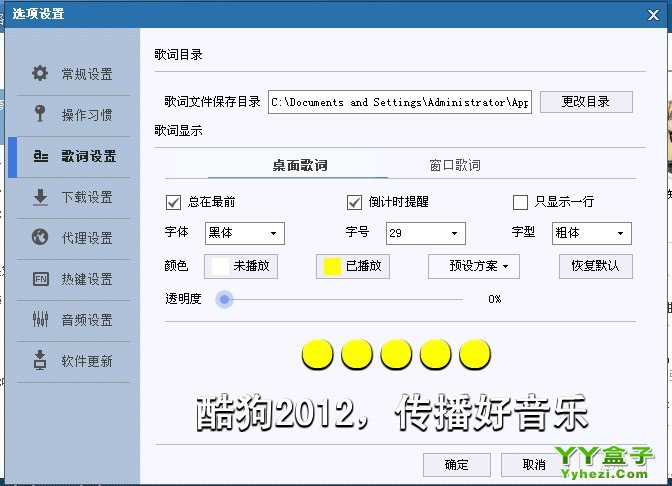Image resolution: width=672 pixels, height=486 pixels.
Task: Open the 常规设置 section
Action: coord(73,74)
